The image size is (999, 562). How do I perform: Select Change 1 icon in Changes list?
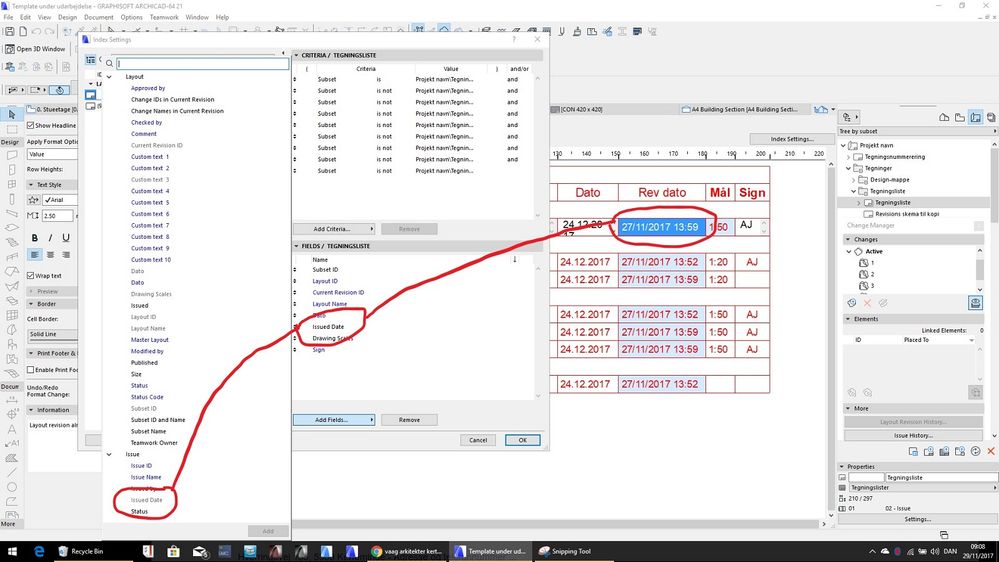pos(864,263)
